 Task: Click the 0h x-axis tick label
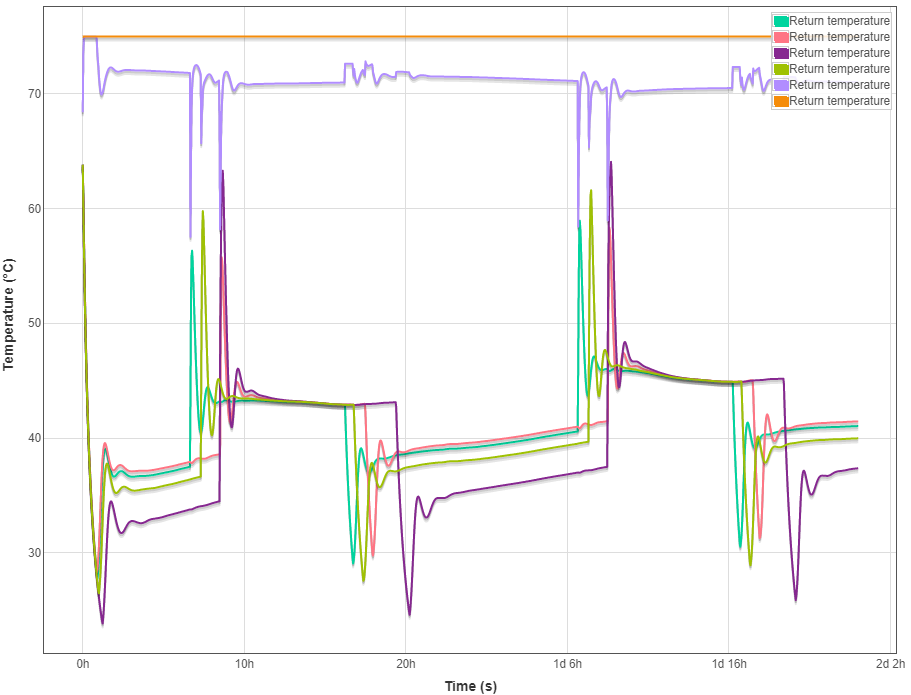click(x=83, y=664)
